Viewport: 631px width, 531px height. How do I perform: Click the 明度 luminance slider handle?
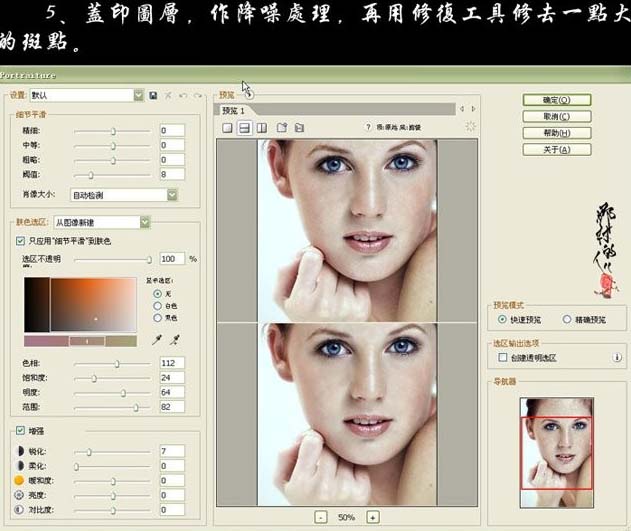click(123, 393)
